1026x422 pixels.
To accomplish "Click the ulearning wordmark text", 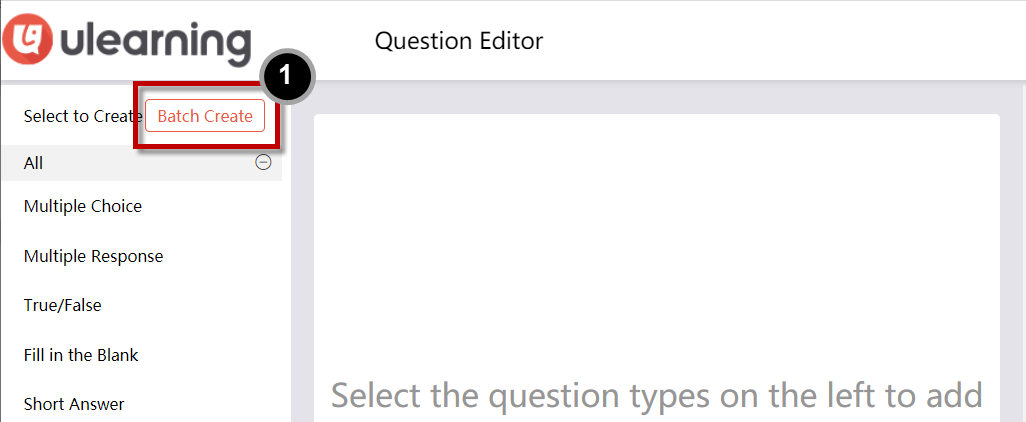I will (154, 43).
